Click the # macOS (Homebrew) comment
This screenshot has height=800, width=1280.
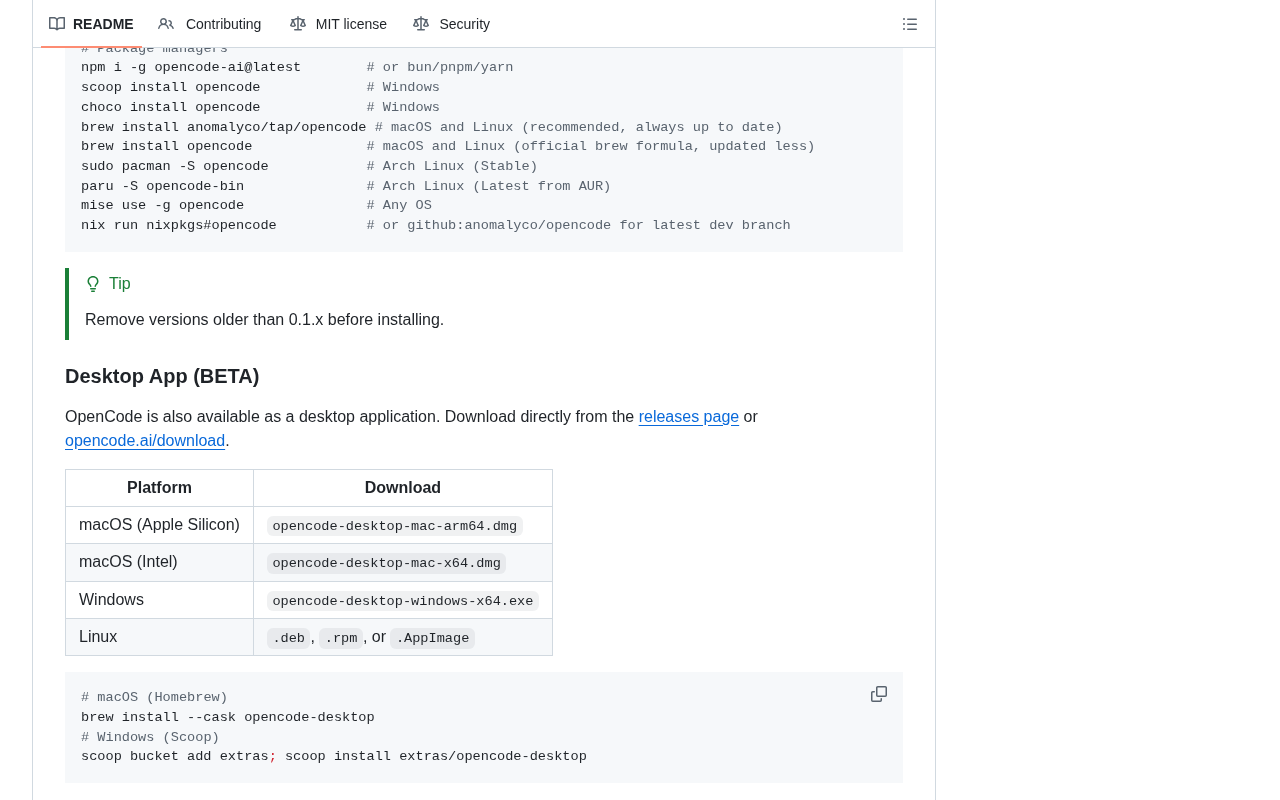[154, 698]
